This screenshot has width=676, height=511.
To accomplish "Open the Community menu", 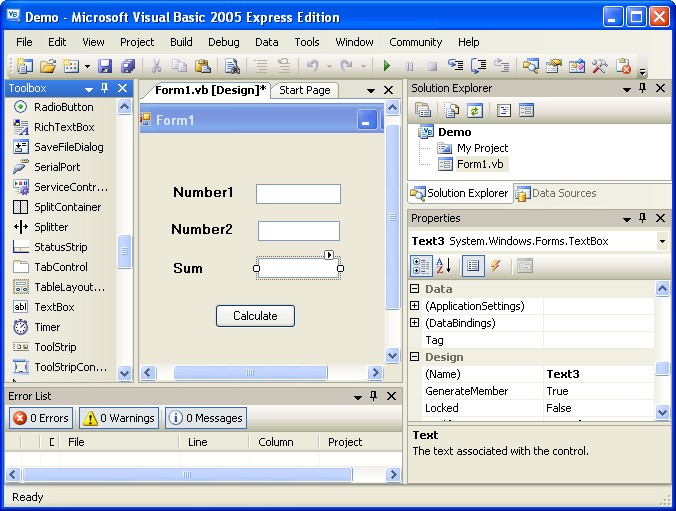I will 416,42.
